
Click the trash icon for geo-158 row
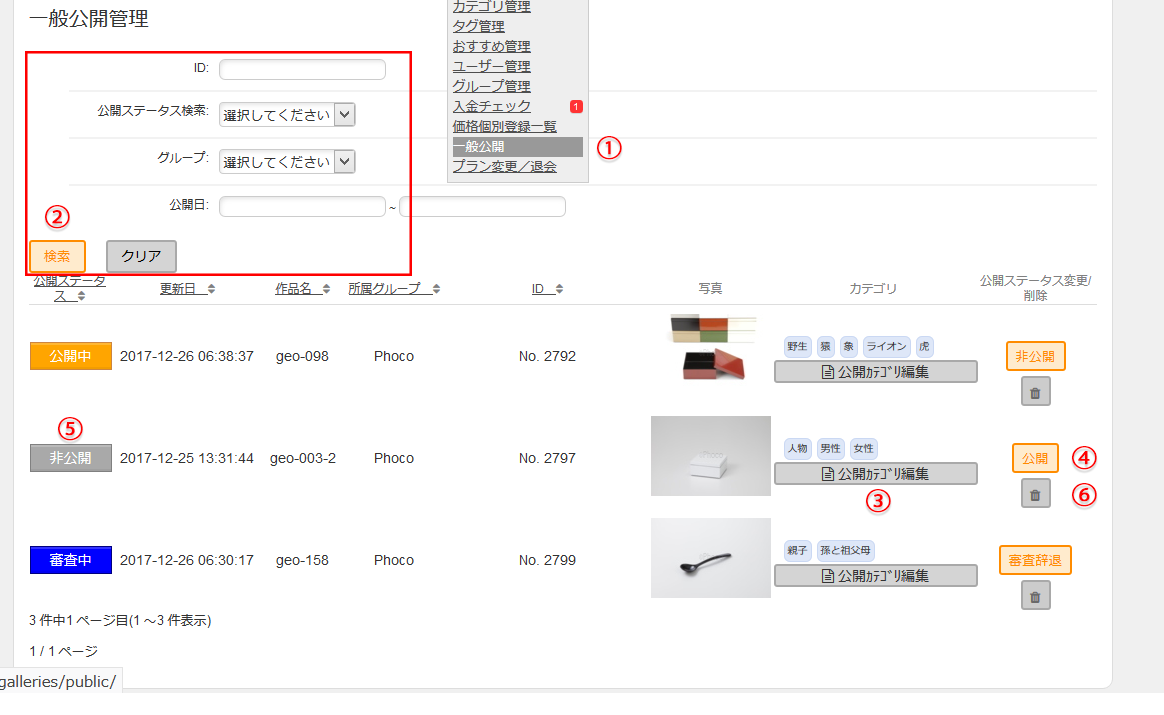pyautogui.click(x=1035, y=595)
